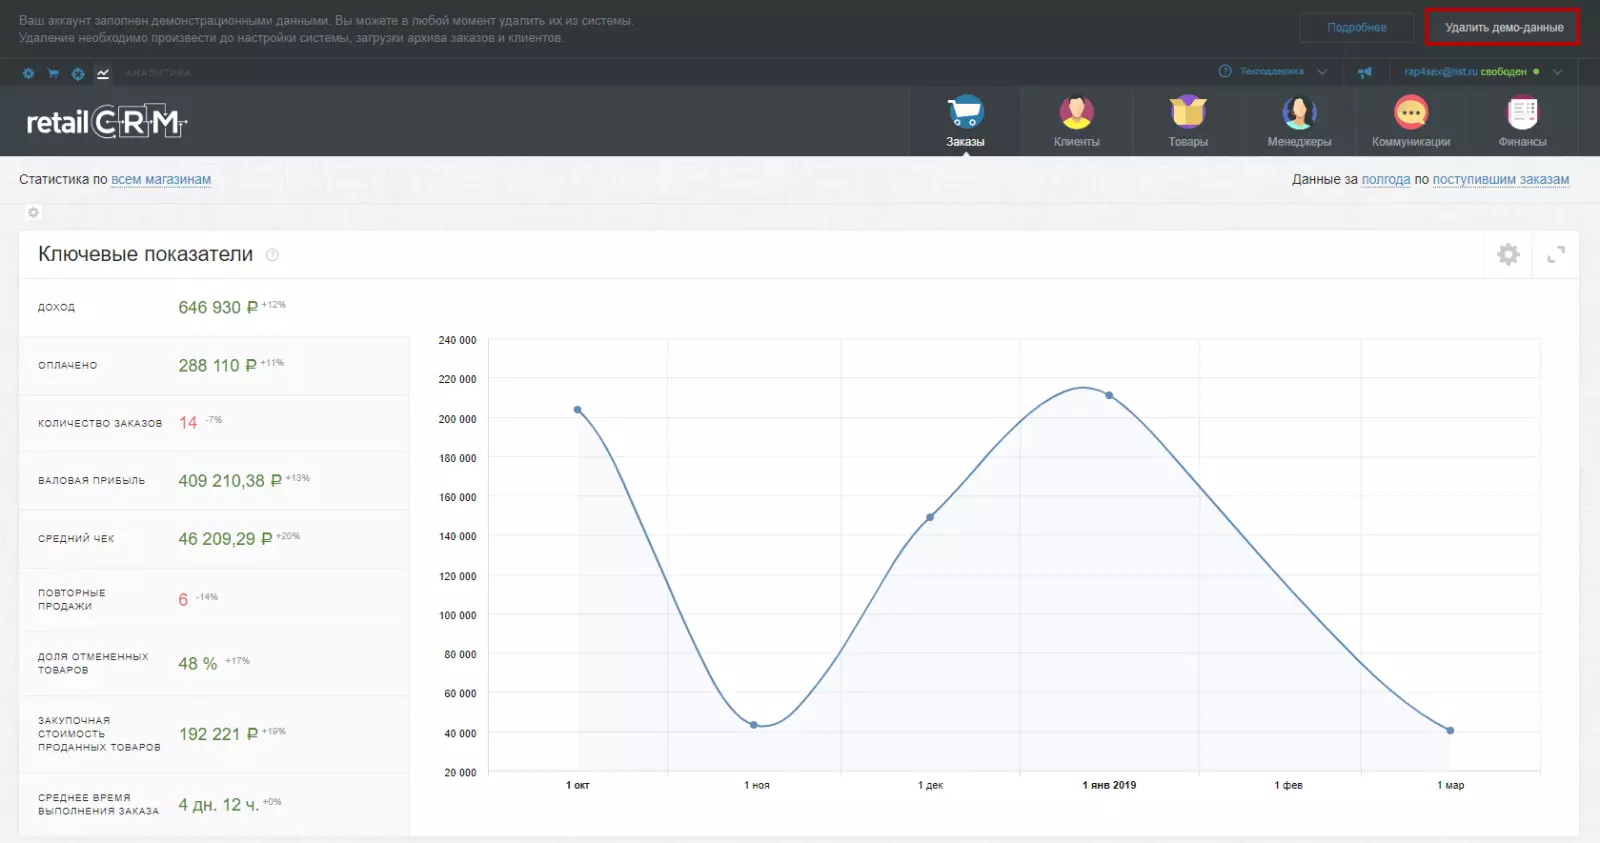1600x843 pixels.
Task: Open the Клиенты clients icon
Action: 1076,113
